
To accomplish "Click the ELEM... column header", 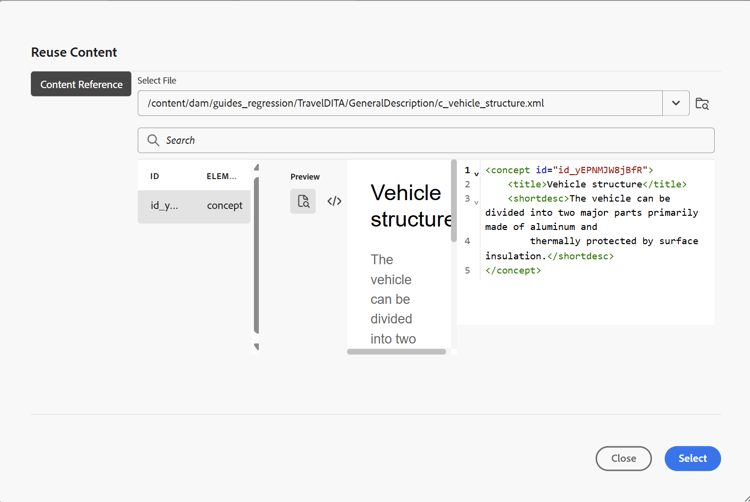I will click(221, 176).
